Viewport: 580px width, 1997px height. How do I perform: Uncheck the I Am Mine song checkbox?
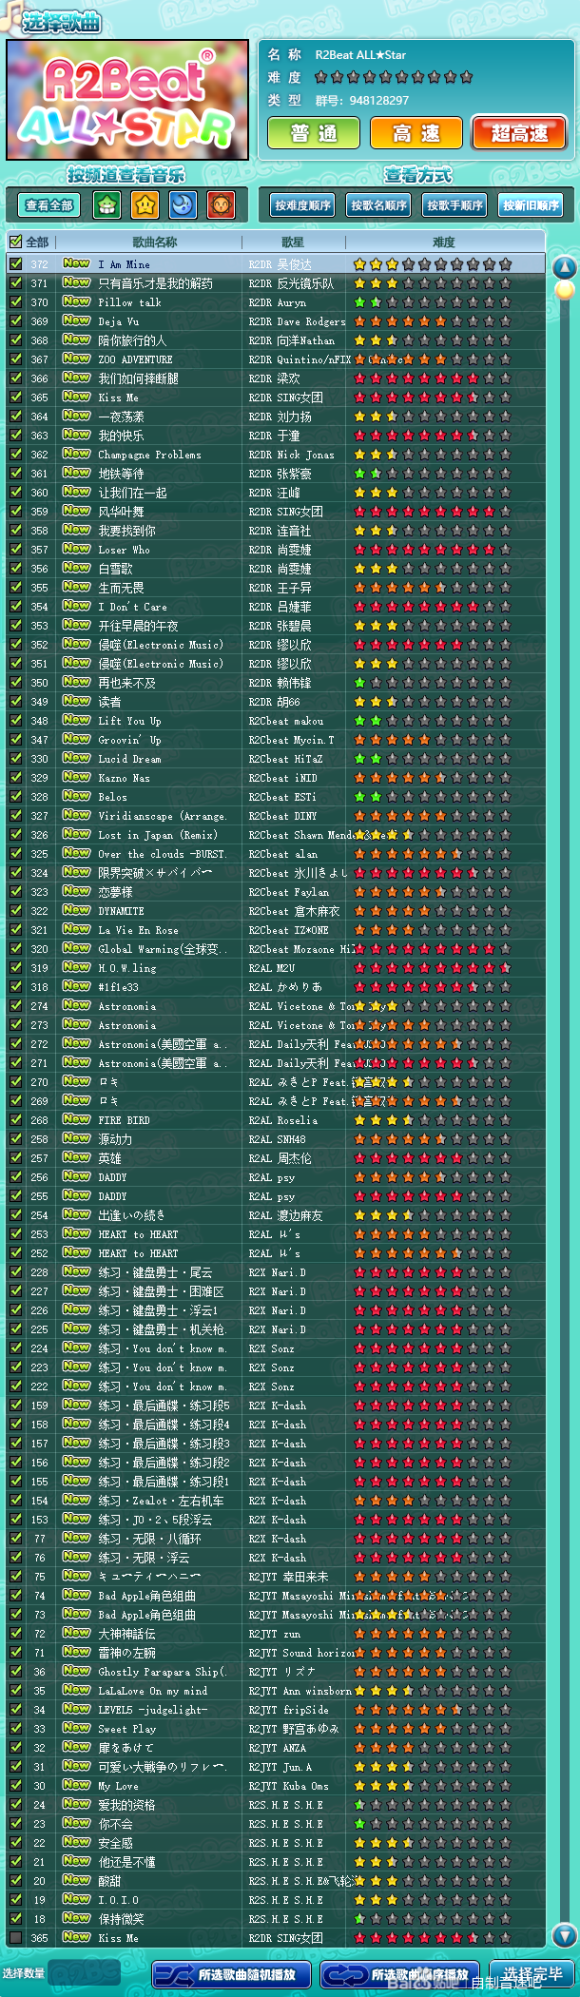(15, 264)
